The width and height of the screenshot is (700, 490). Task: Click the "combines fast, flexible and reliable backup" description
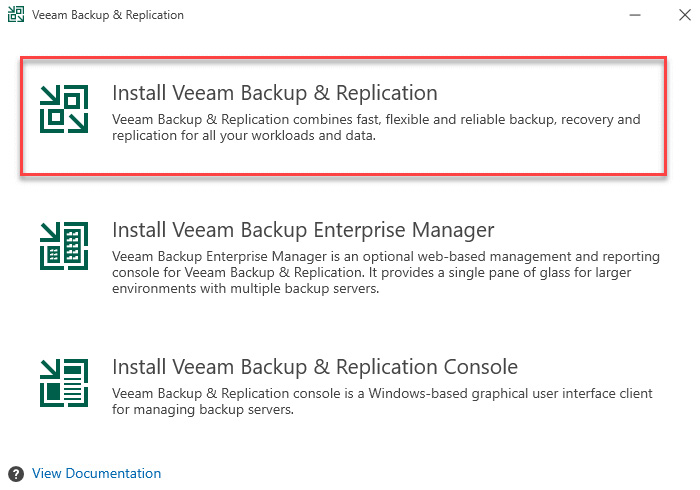(376, 120)
